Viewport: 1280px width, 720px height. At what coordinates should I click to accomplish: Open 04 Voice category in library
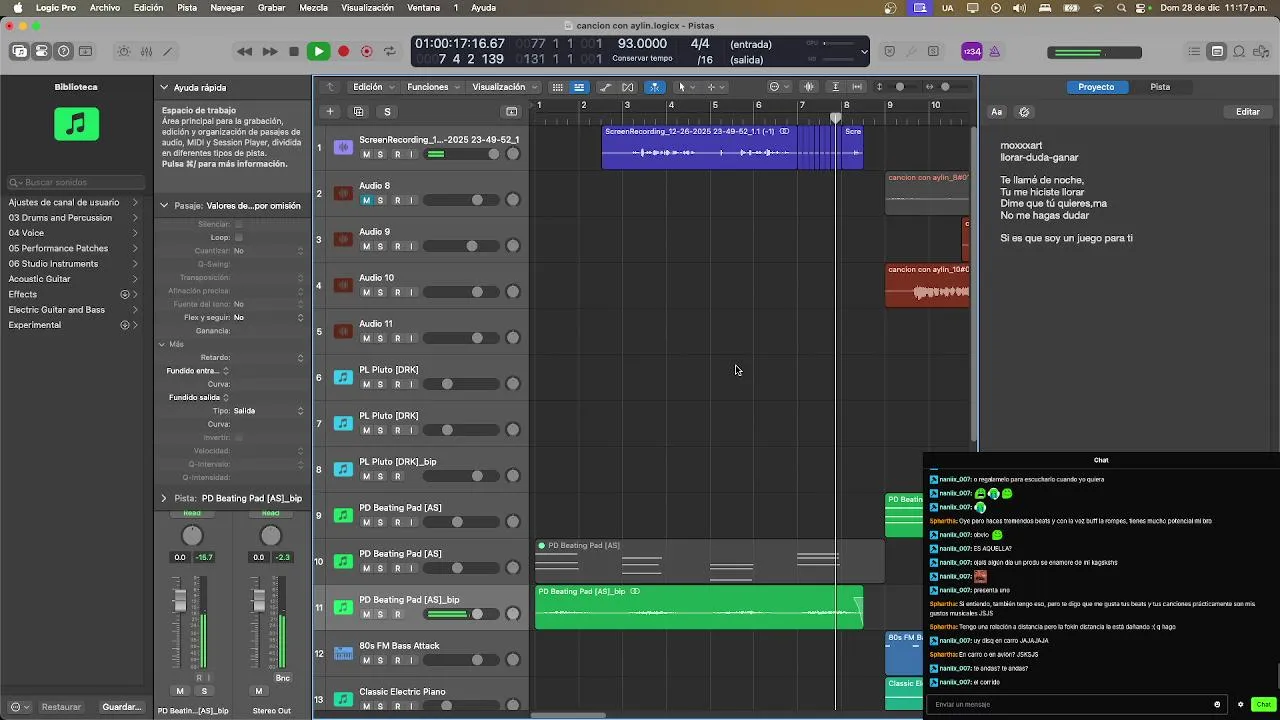74,233
